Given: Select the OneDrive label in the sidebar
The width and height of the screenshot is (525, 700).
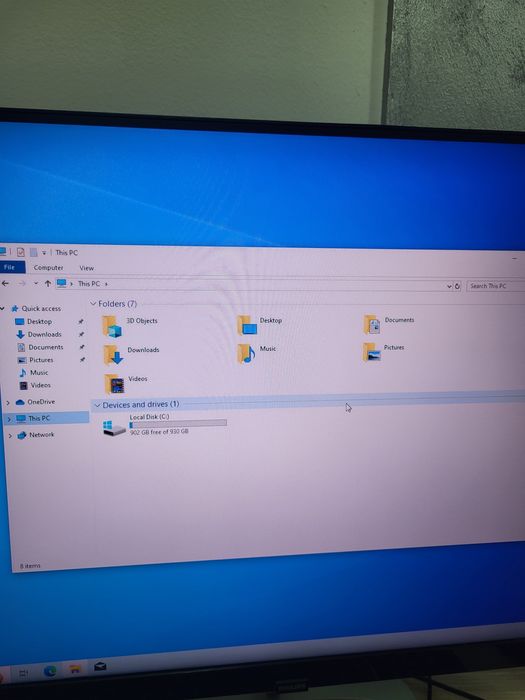Looking at the screenshot, I should [41, 402].
